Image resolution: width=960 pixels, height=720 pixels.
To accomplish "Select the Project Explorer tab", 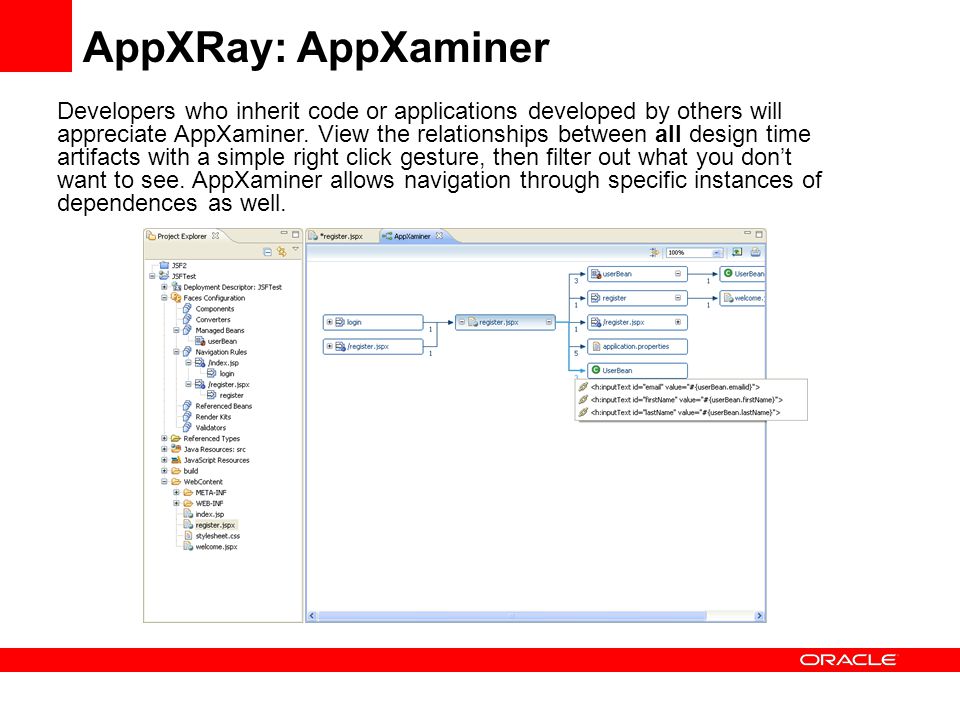I will [182, 236].
